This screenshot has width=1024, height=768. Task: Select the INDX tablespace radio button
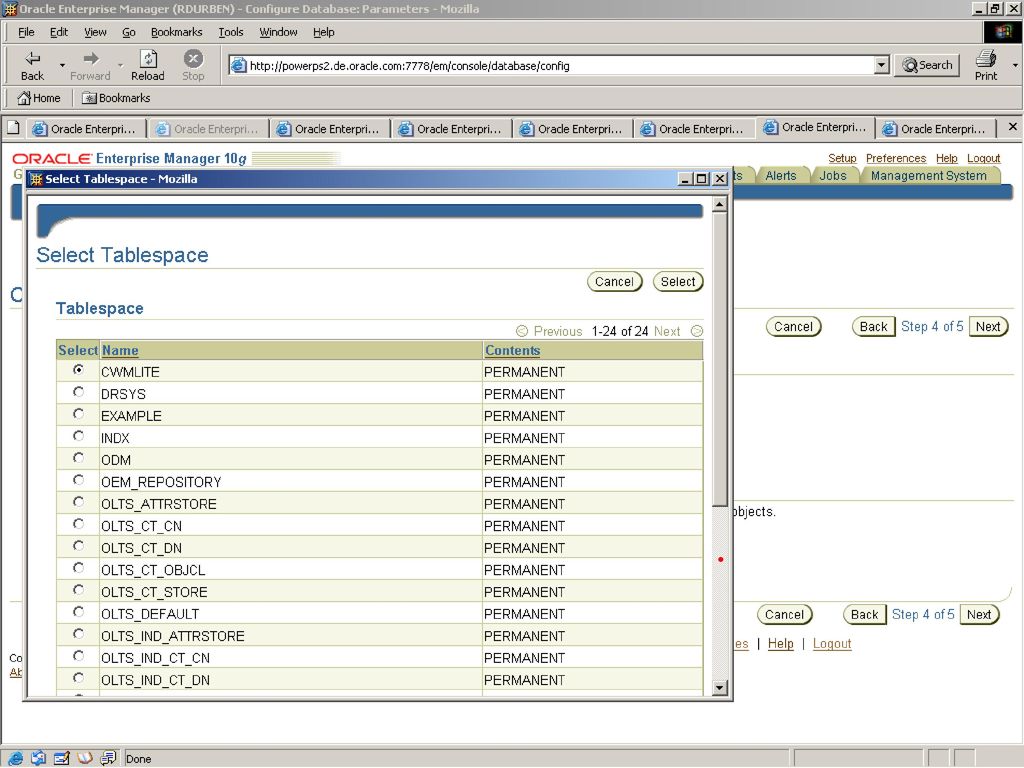click(x=78, y=436)
